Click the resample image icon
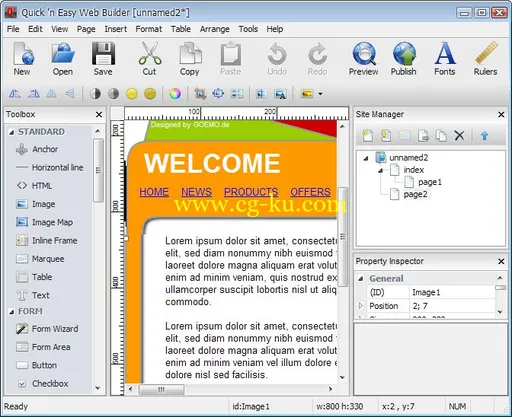The width and height of the screenshot is (512, 417). point(218,94)
